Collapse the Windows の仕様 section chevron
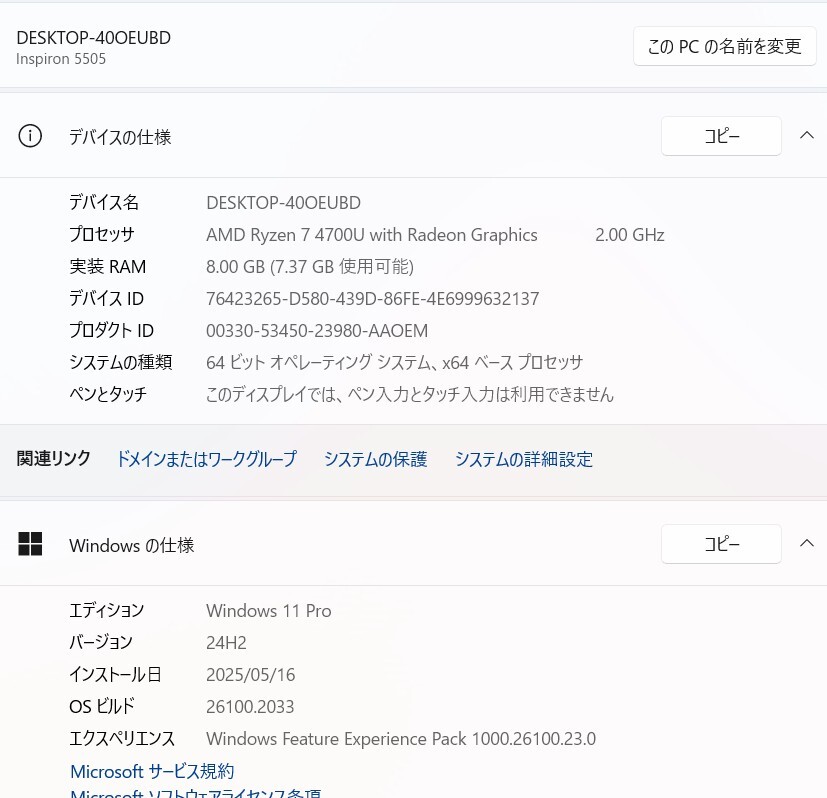 806,543
